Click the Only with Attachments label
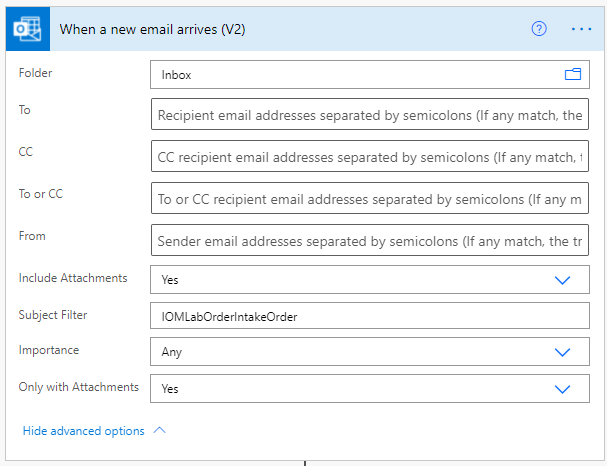 (79, 387)
